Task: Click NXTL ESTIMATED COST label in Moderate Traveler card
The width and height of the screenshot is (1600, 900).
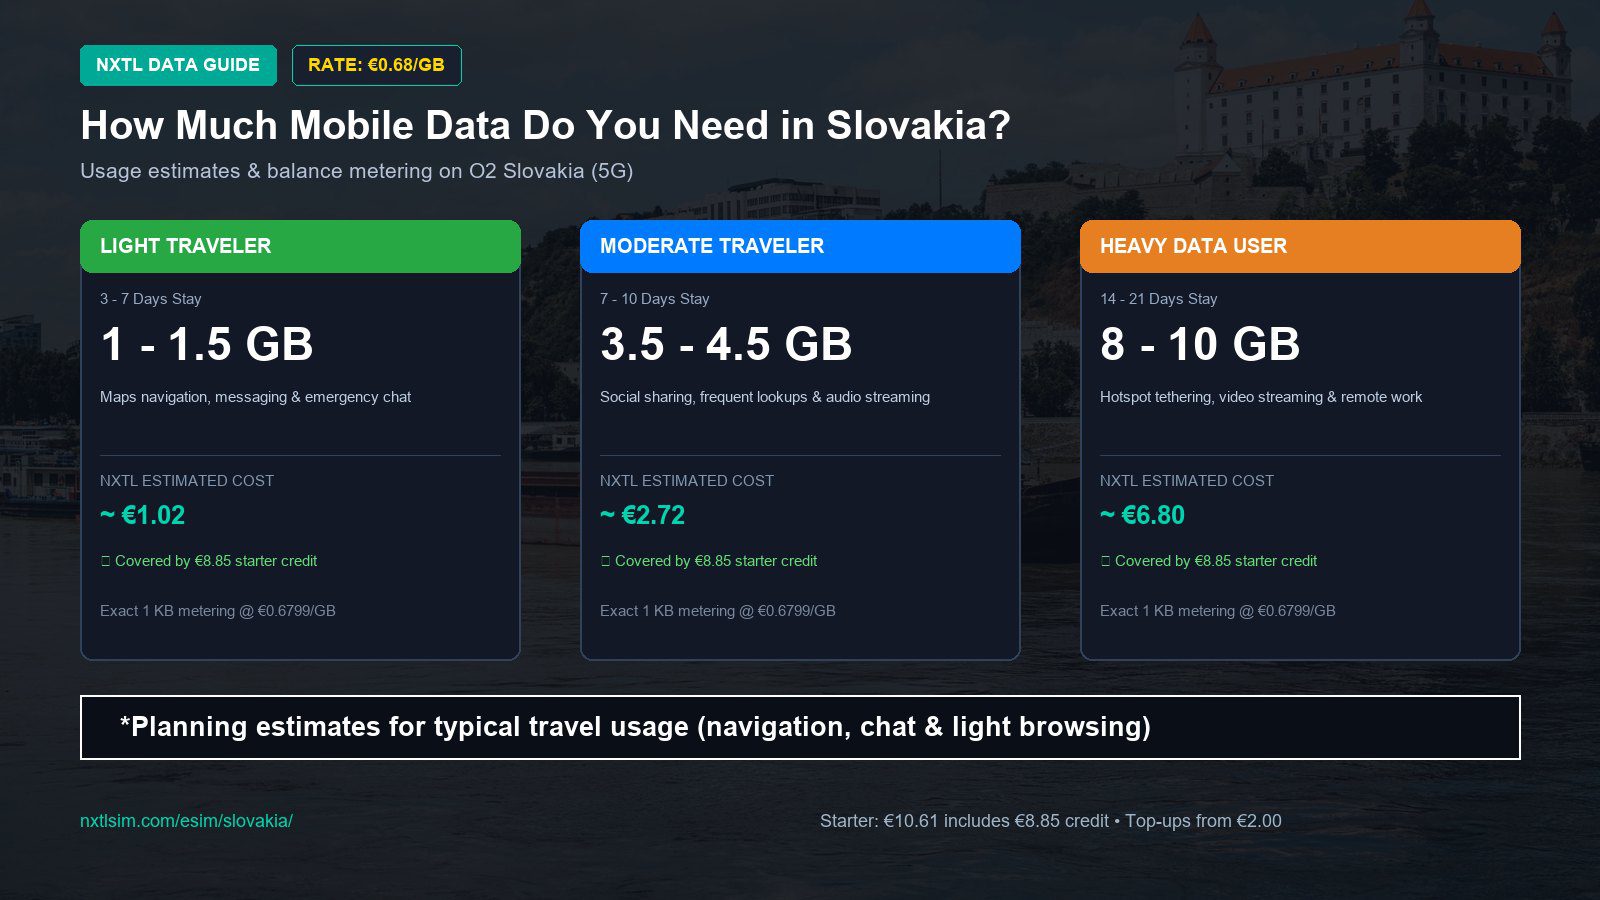Action: coord(686,481)
